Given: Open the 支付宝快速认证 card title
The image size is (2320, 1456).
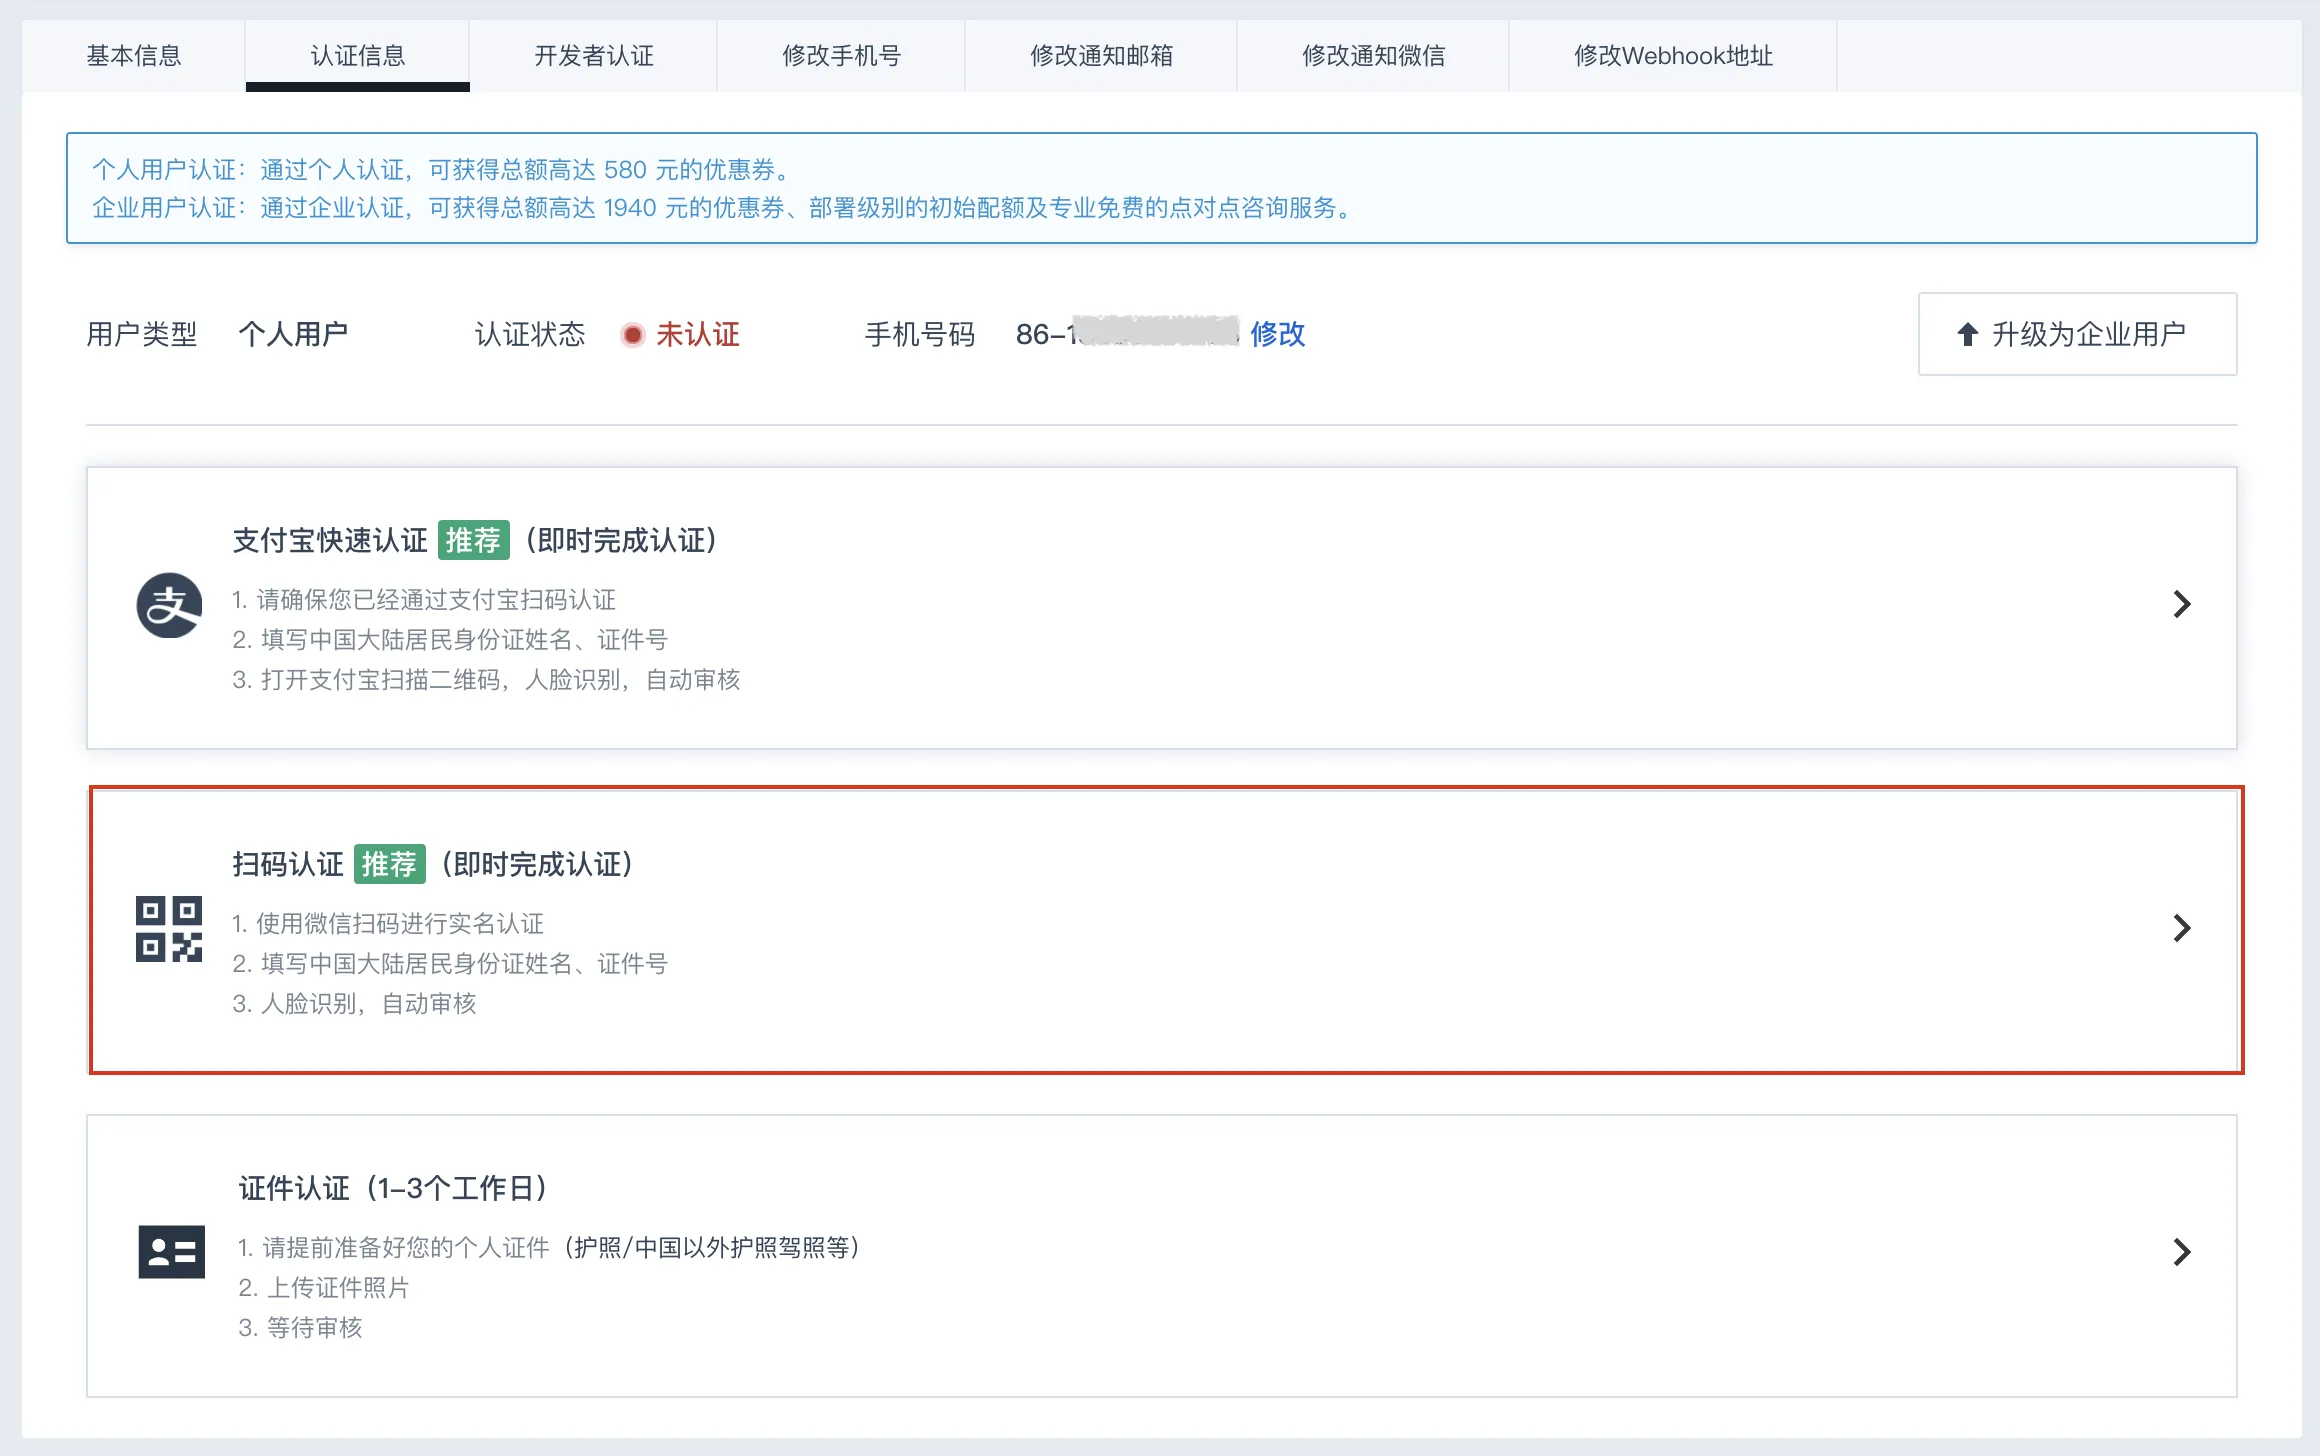Looking at the screenshot, I should pyautogui.click(x=330, y=541).
